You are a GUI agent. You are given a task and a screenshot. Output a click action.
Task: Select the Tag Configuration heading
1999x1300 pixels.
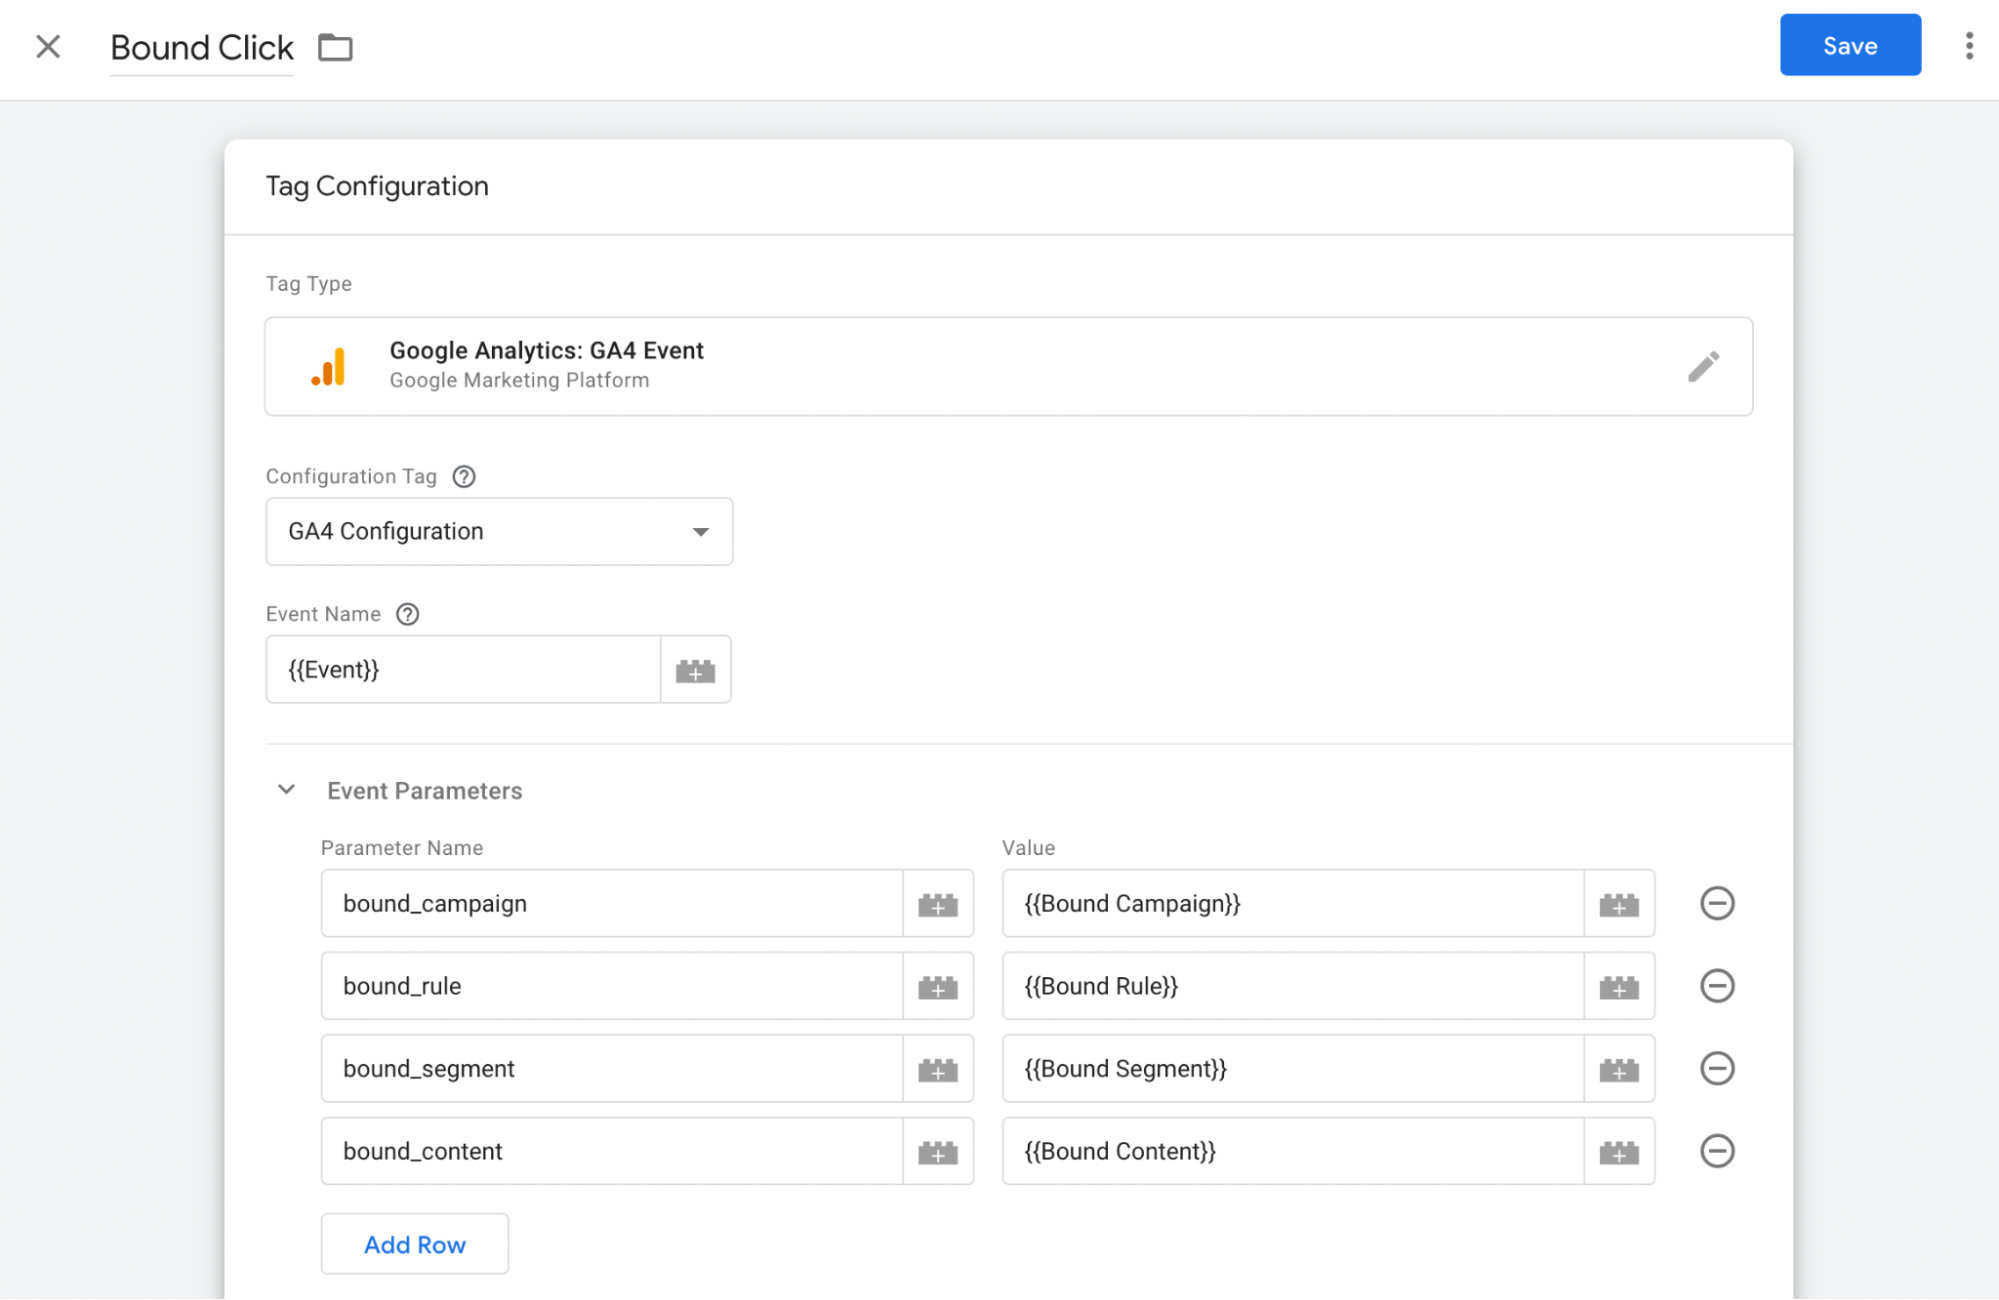pyautogui.click(x=377, y=187)
